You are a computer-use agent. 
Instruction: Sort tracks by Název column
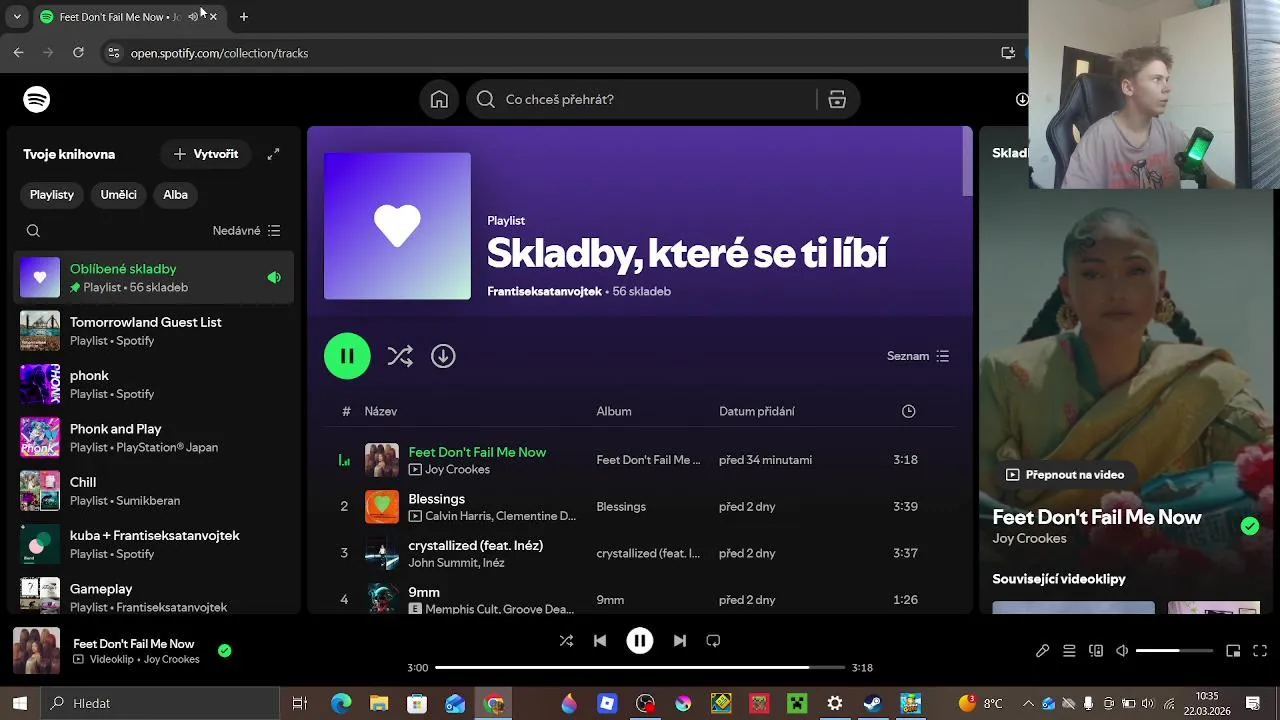tap(381, 411)
